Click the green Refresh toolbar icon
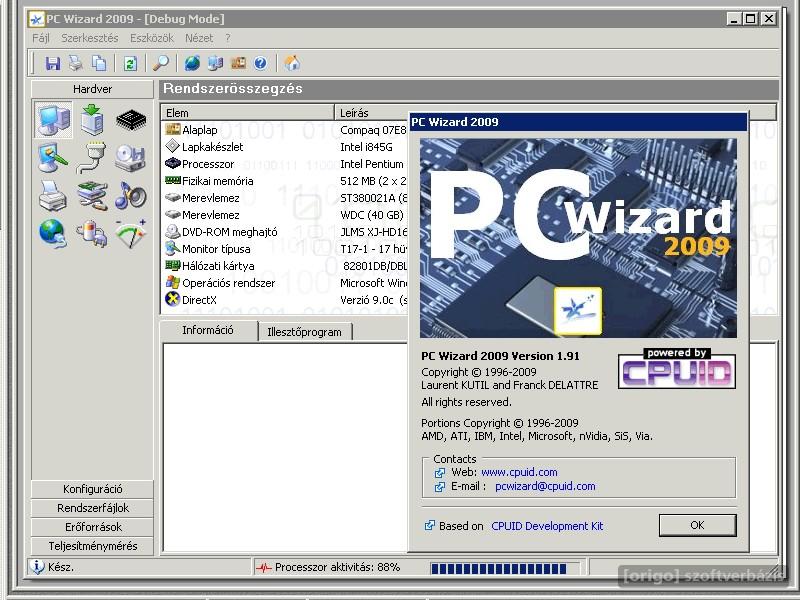 130,63
